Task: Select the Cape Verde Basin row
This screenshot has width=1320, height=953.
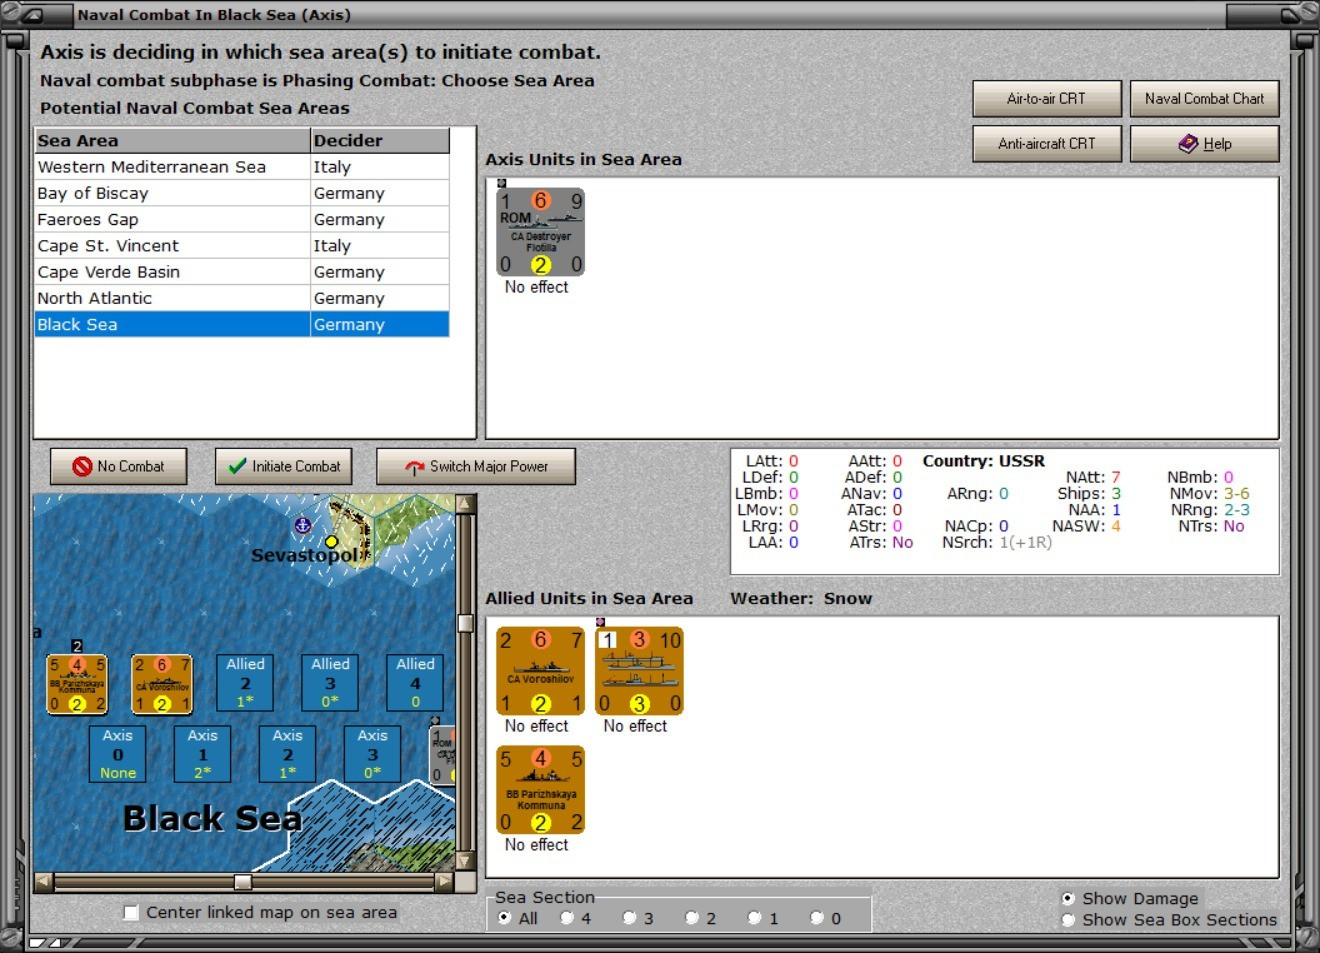Action: point(242,272)
